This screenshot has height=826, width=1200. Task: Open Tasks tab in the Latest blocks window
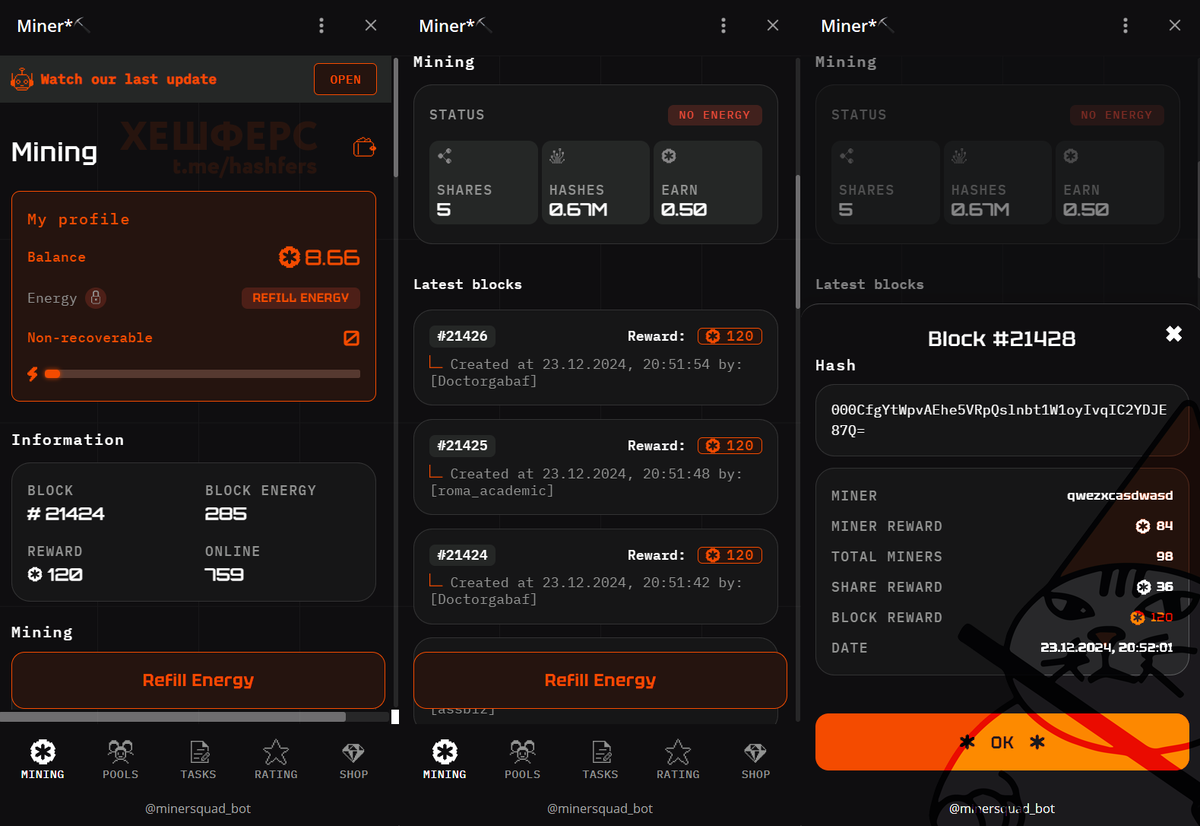tap(600, 760)
